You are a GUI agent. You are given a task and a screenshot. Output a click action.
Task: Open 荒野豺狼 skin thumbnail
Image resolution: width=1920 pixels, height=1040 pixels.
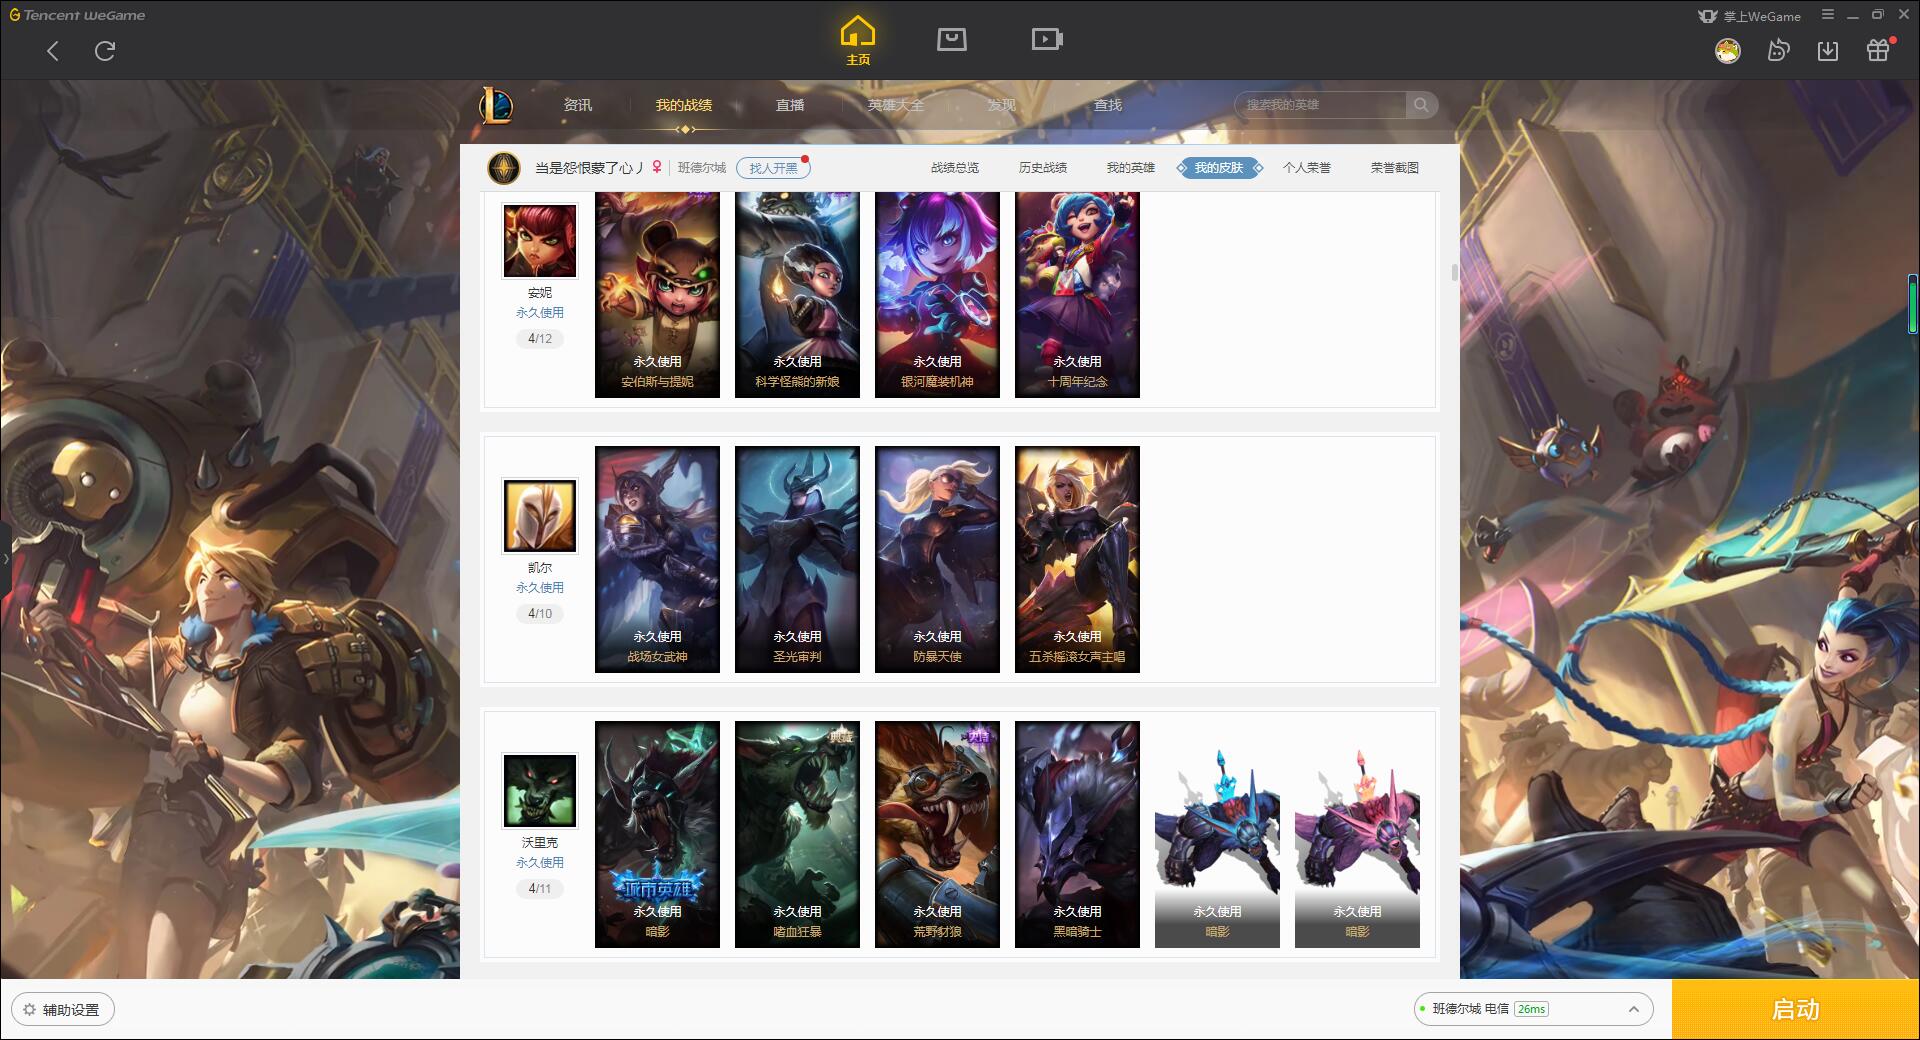(937, 834)
